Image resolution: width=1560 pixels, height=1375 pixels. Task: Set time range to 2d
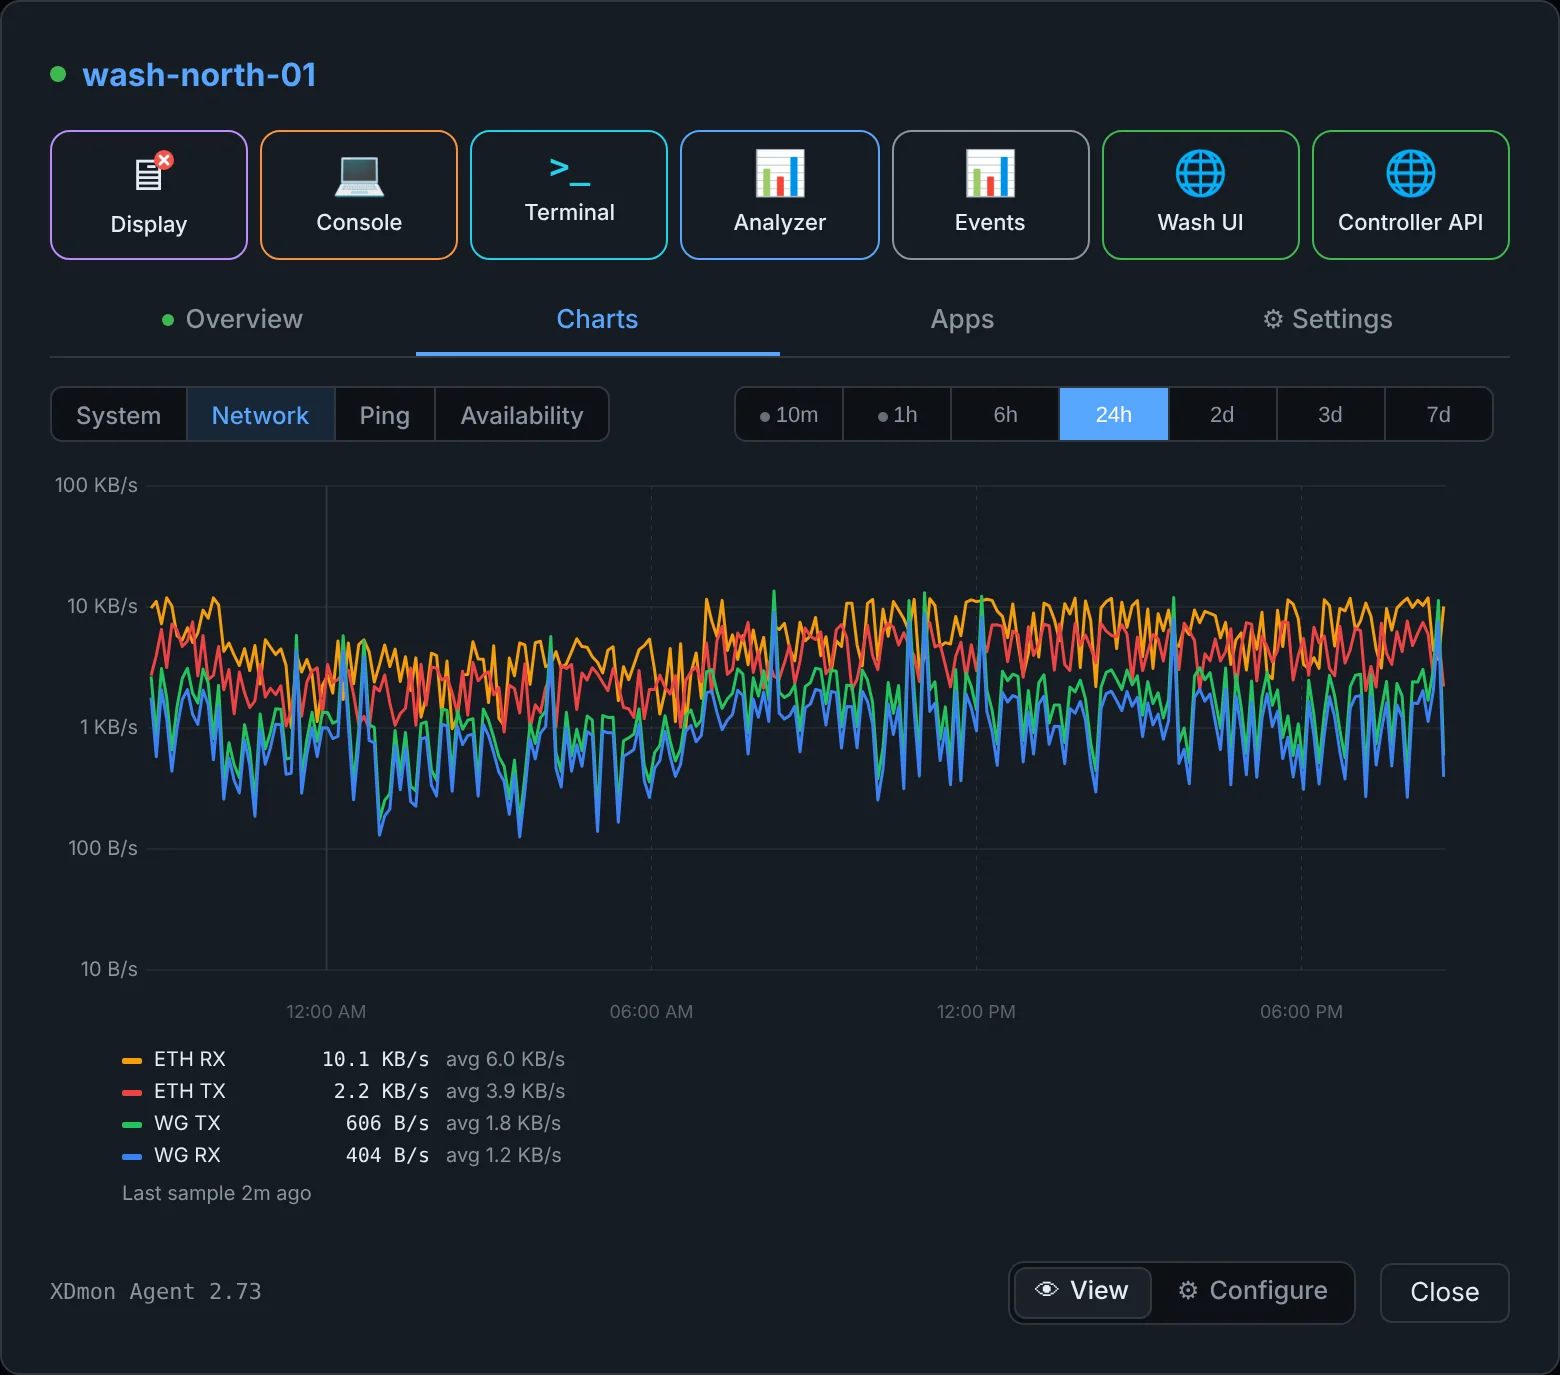(x=1222, y=415)
